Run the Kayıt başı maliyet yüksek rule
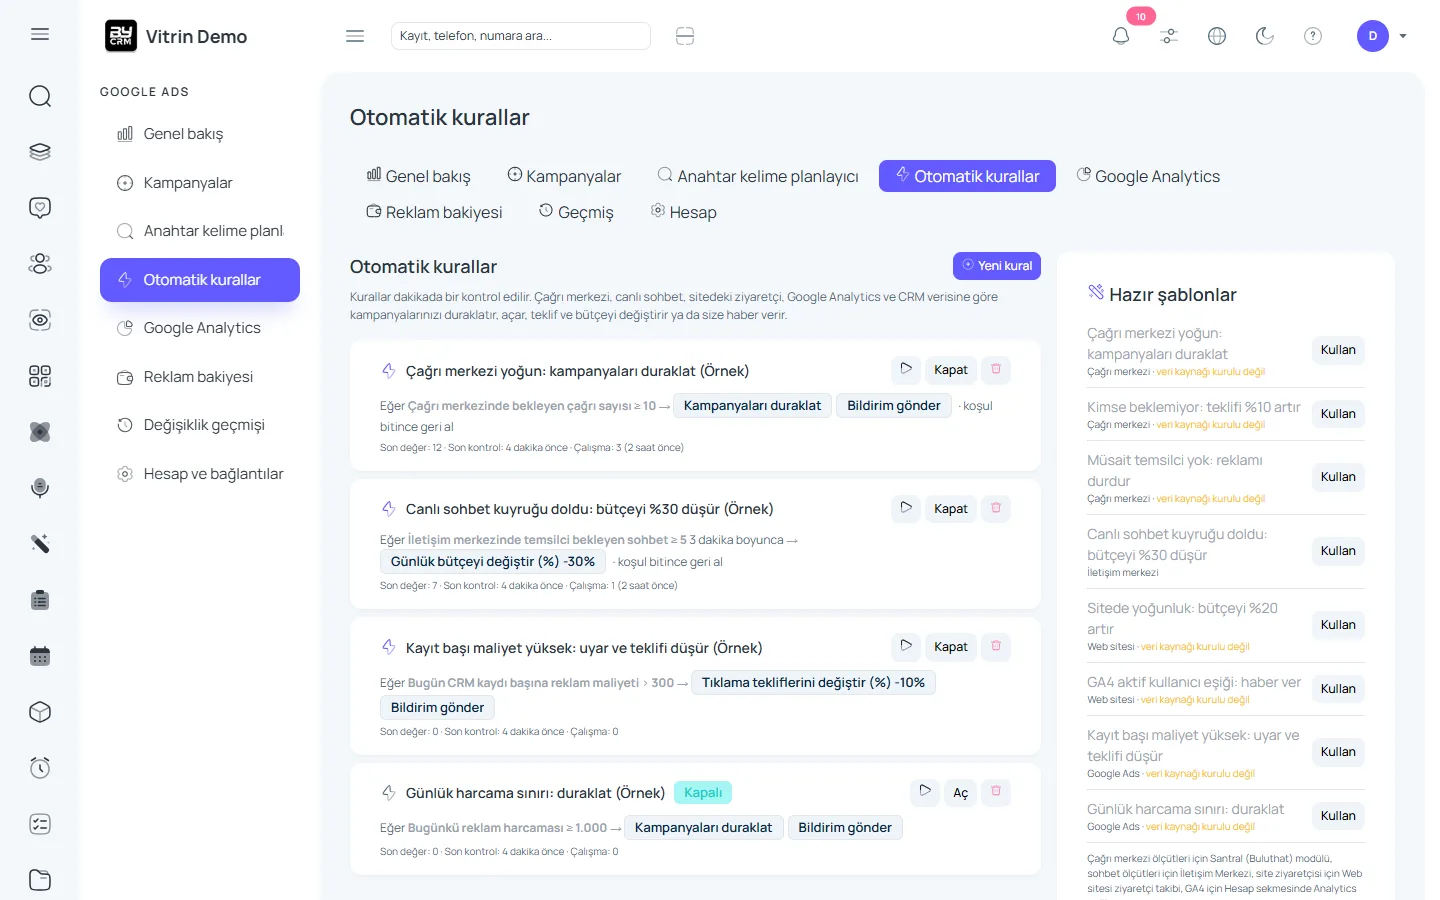The image size is (1440, 900). tap(906, 646)
